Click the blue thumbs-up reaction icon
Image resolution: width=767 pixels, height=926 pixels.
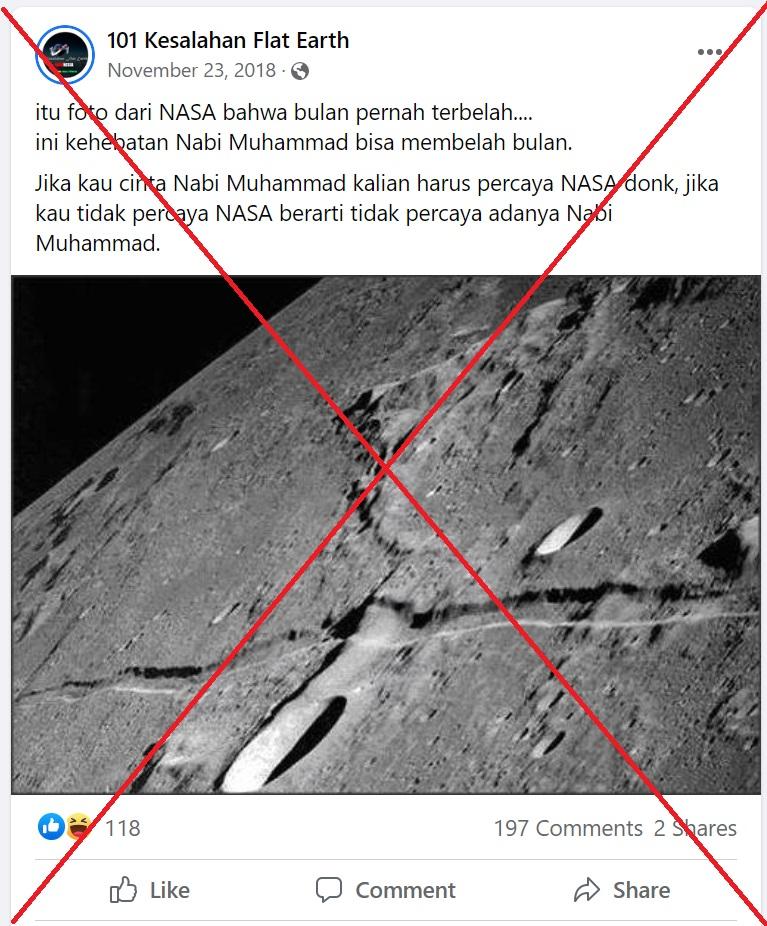click(51, 827)
